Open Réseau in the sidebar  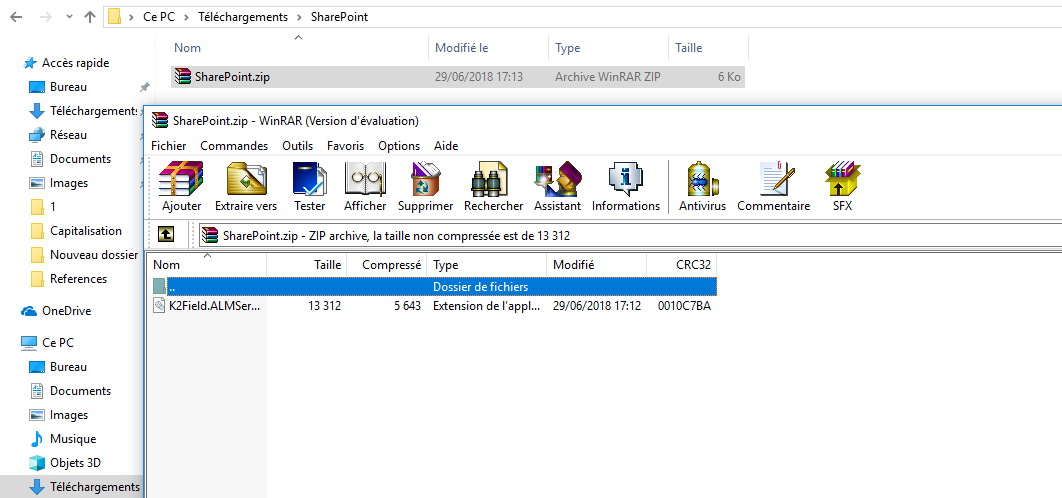[68, 135]
